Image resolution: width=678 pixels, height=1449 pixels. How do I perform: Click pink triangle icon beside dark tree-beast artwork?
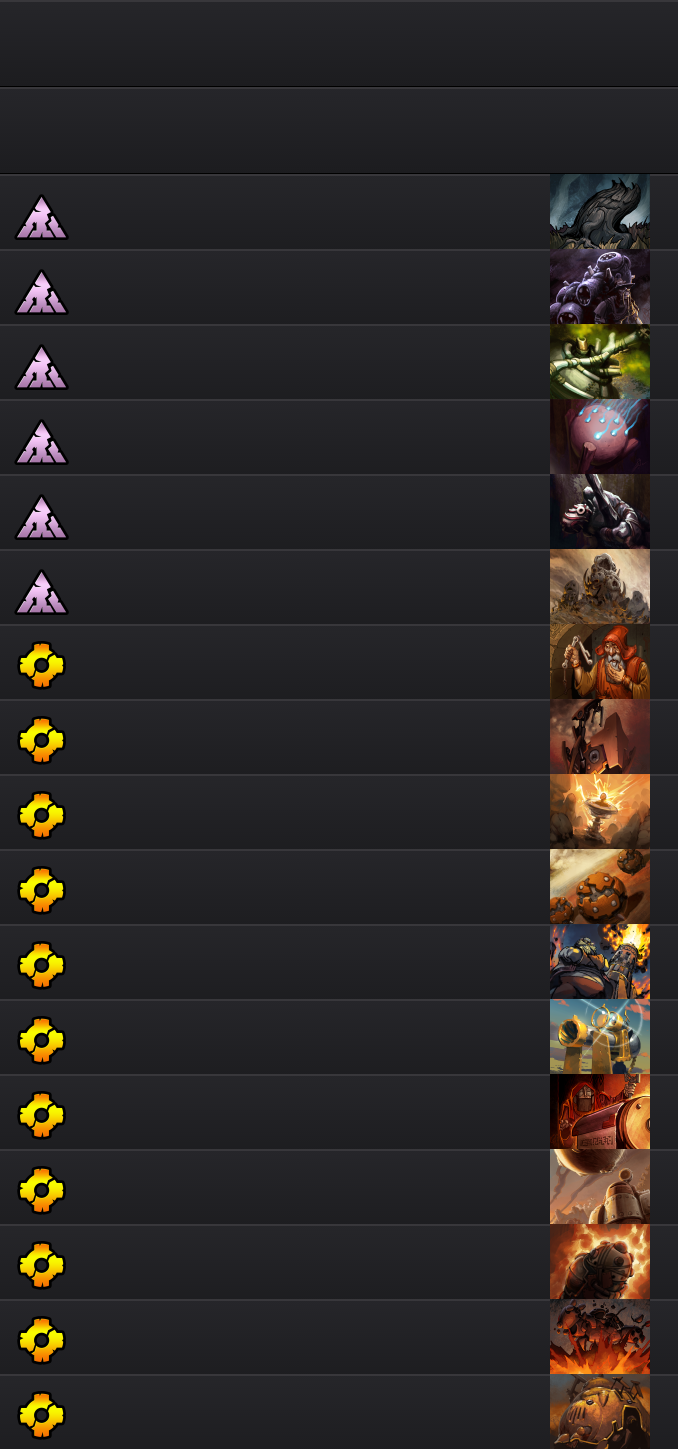tap(41, 217)
